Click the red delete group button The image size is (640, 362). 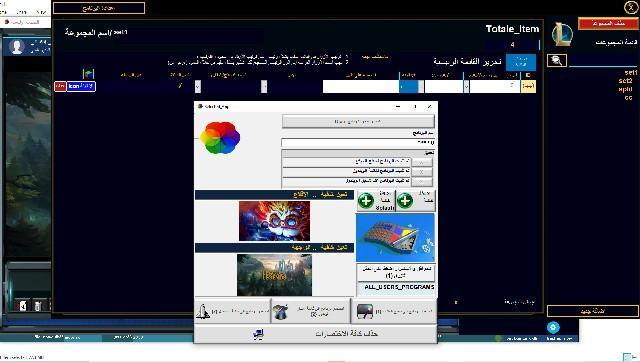(x=608, y=23)
